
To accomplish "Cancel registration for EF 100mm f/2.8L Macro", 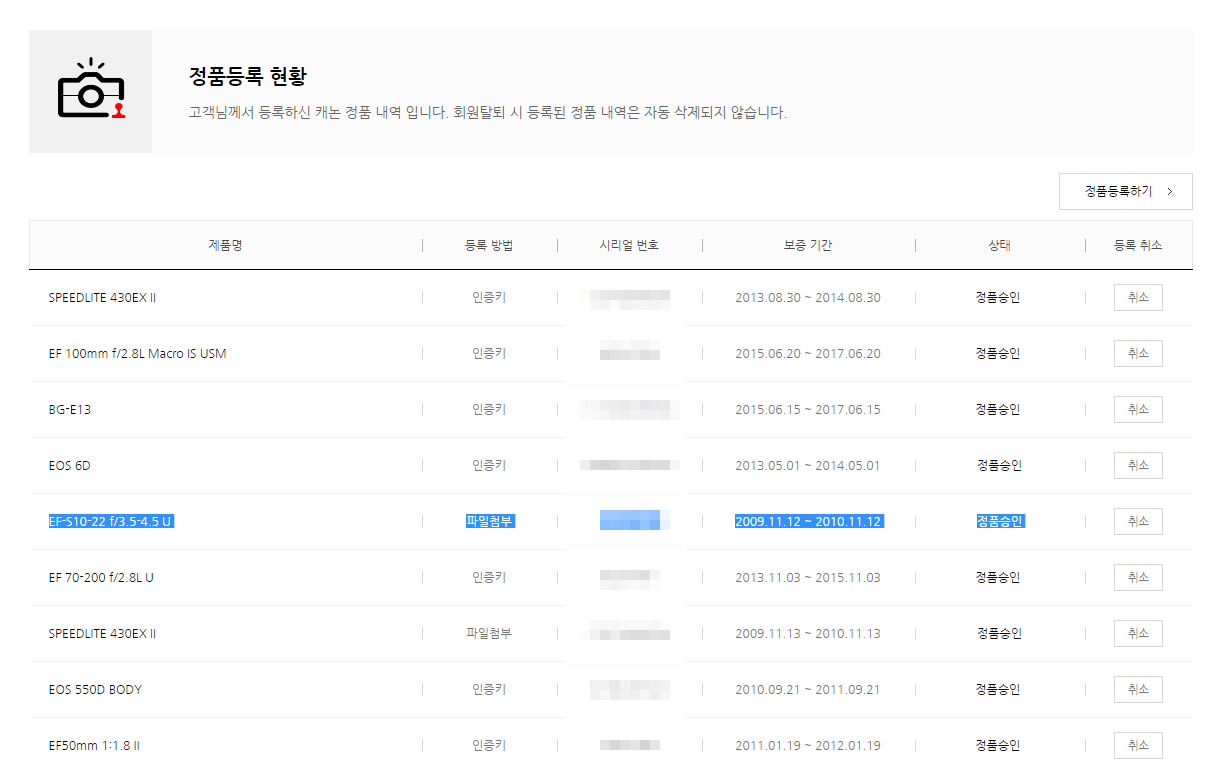I will 1137,353.
